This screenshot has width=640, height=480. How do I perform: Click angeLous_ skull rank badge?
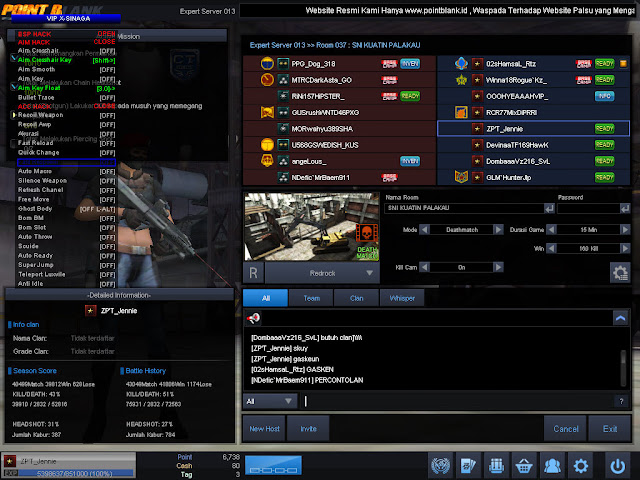[267, 160]
